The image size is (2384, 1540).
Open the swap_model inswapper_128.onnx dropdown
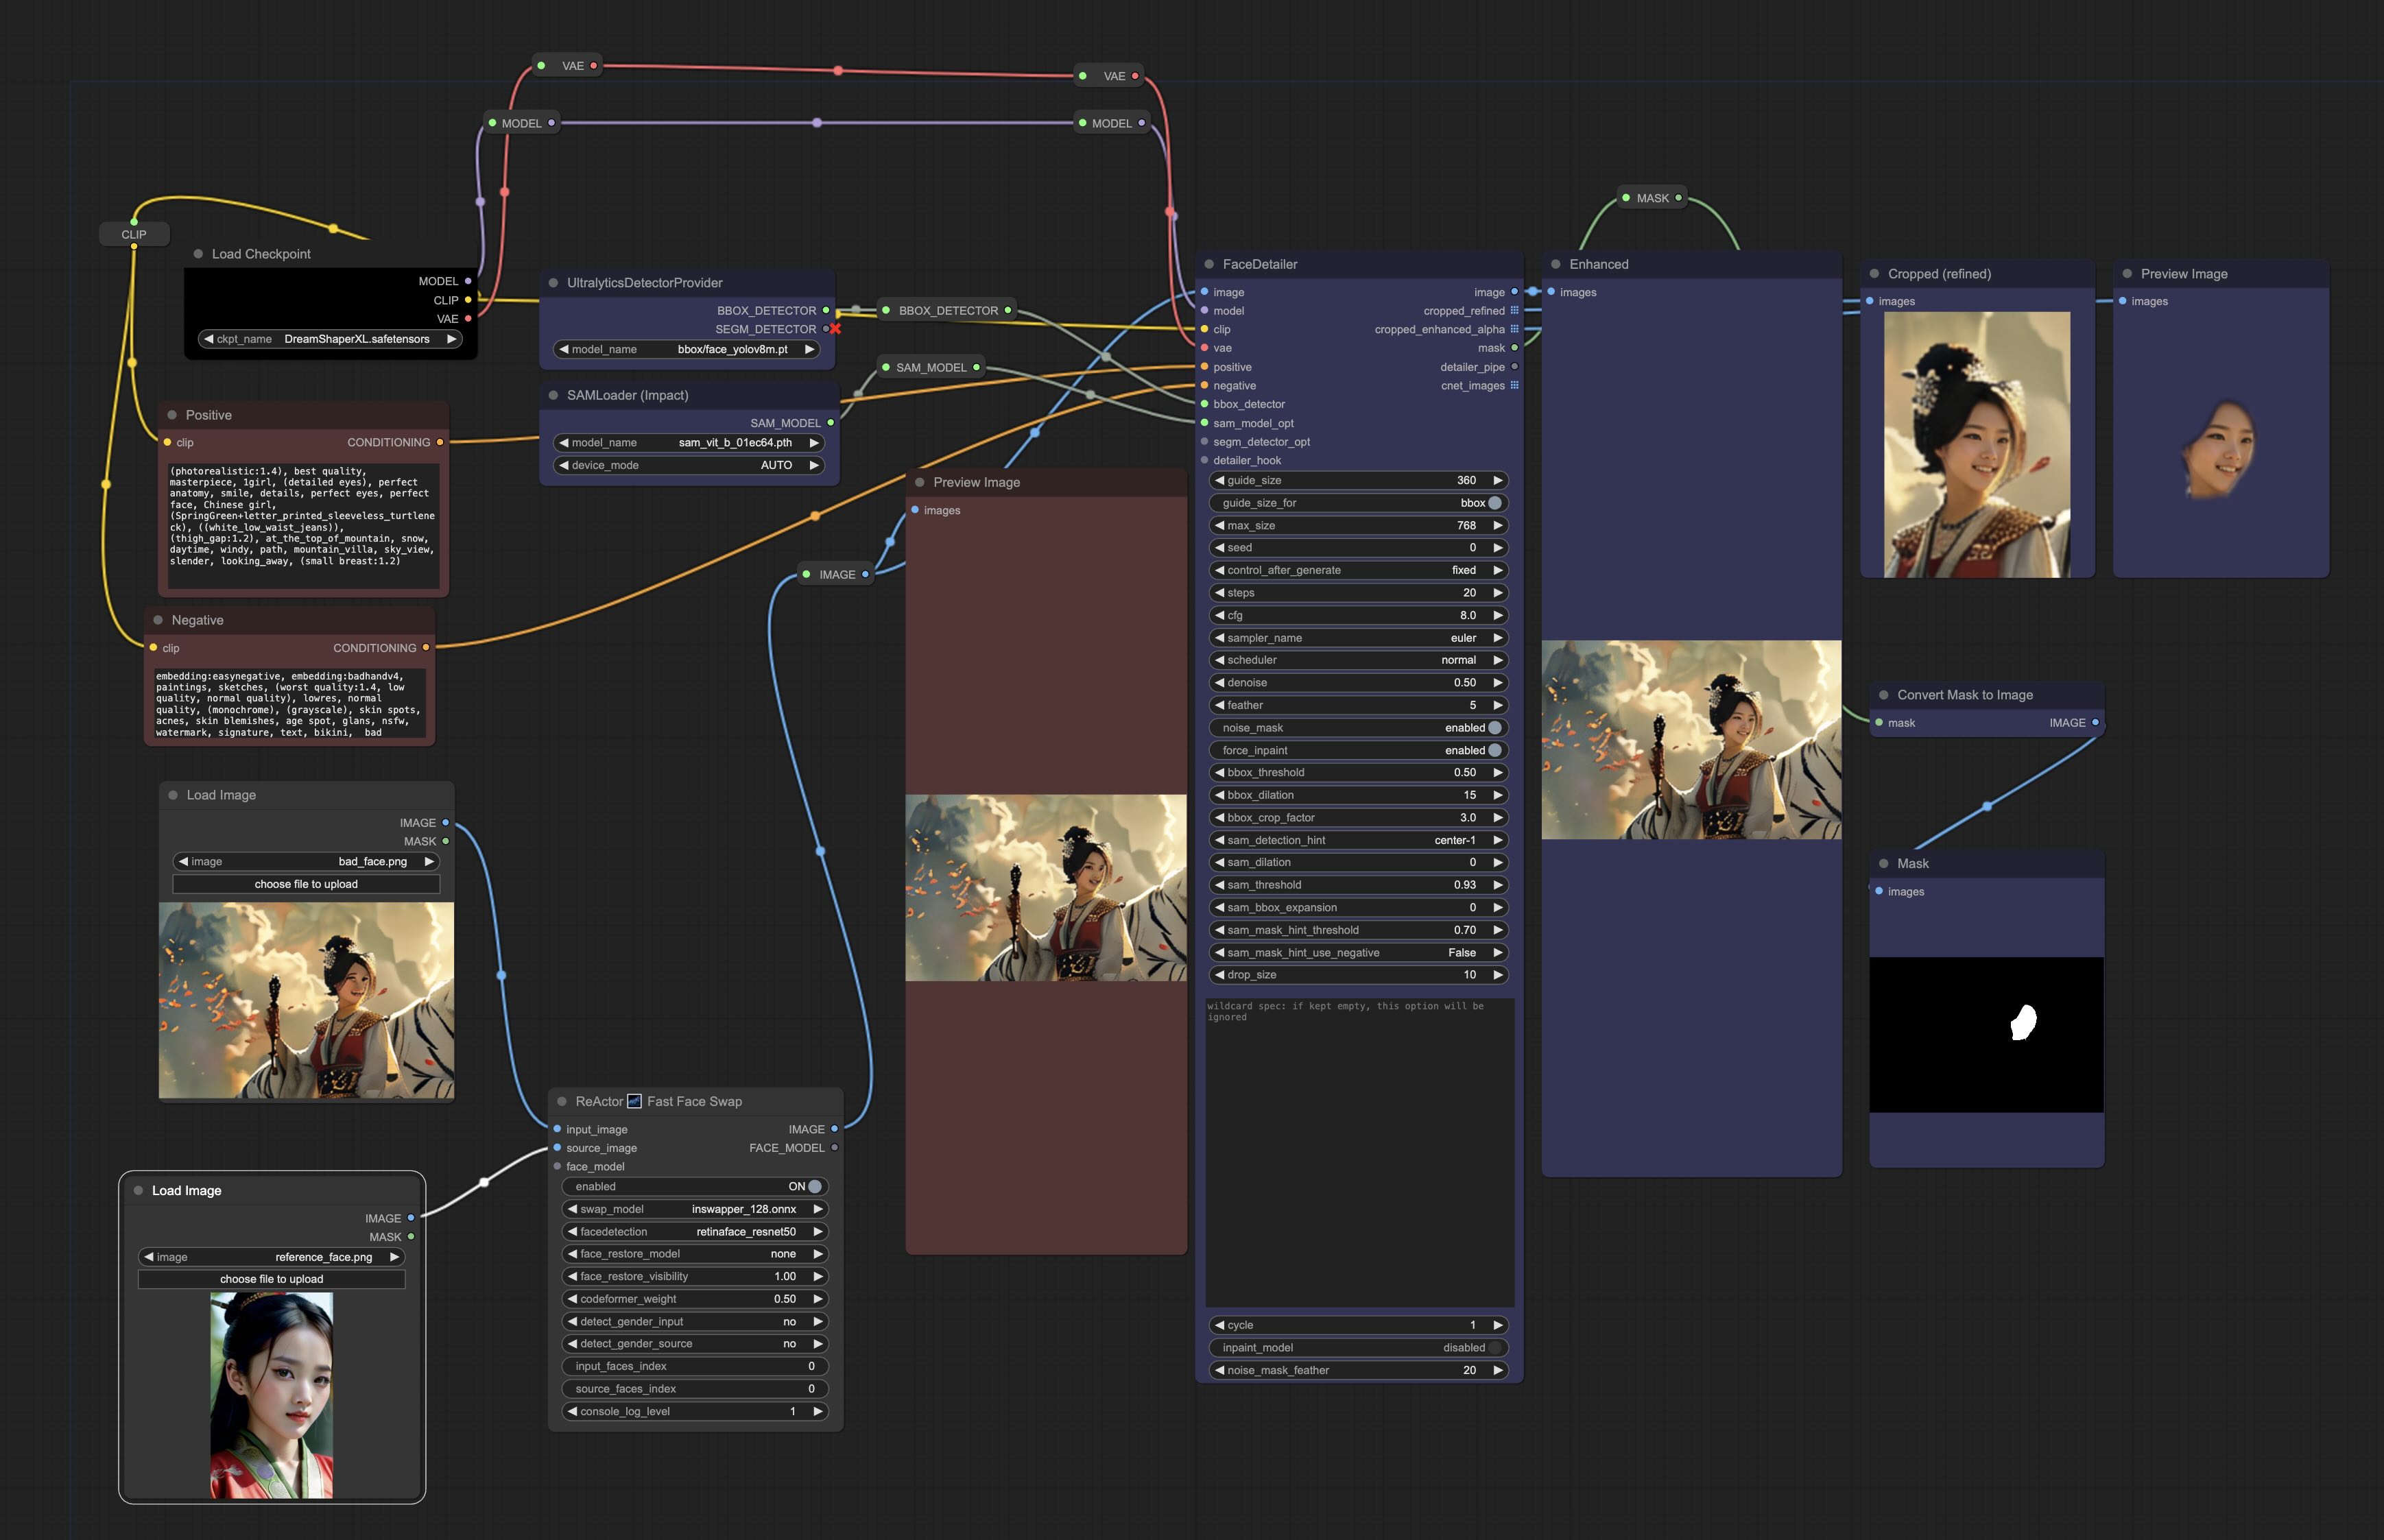pyautogui.click(x=695, y=1209)
